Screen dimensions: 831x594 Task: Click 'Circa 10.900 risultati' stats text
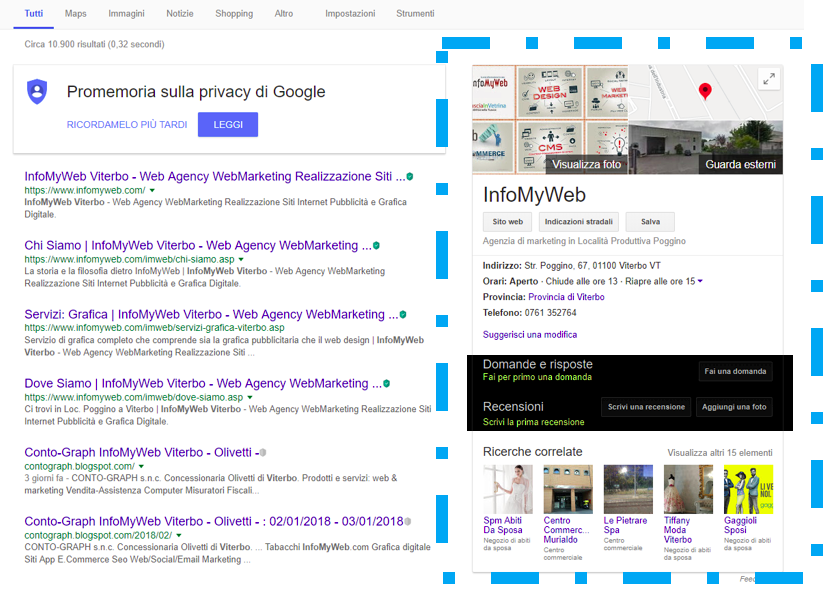pyautogui.click(x=94, y=44)
